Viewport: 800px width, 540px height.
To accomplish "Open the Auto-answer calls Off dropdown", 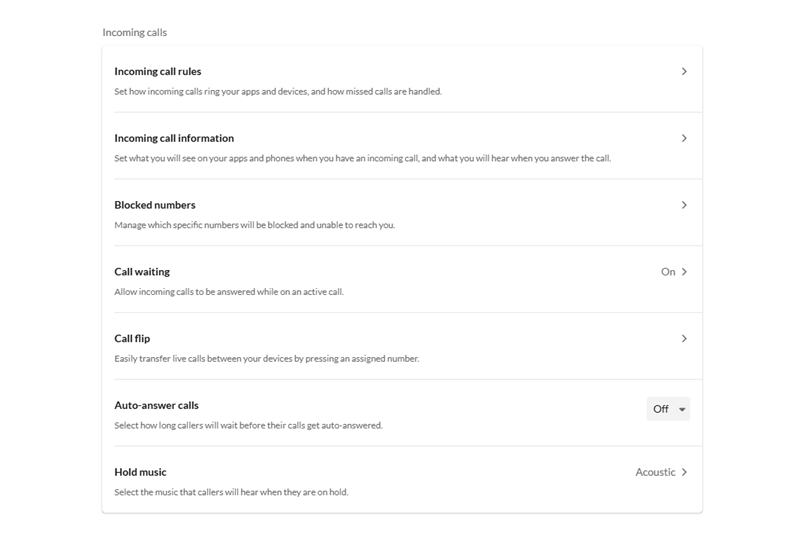I will point(668,409).
